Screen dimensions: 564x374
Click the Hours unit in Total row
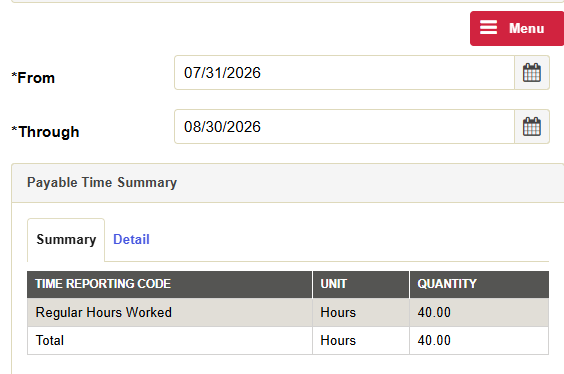click(338, 341)
